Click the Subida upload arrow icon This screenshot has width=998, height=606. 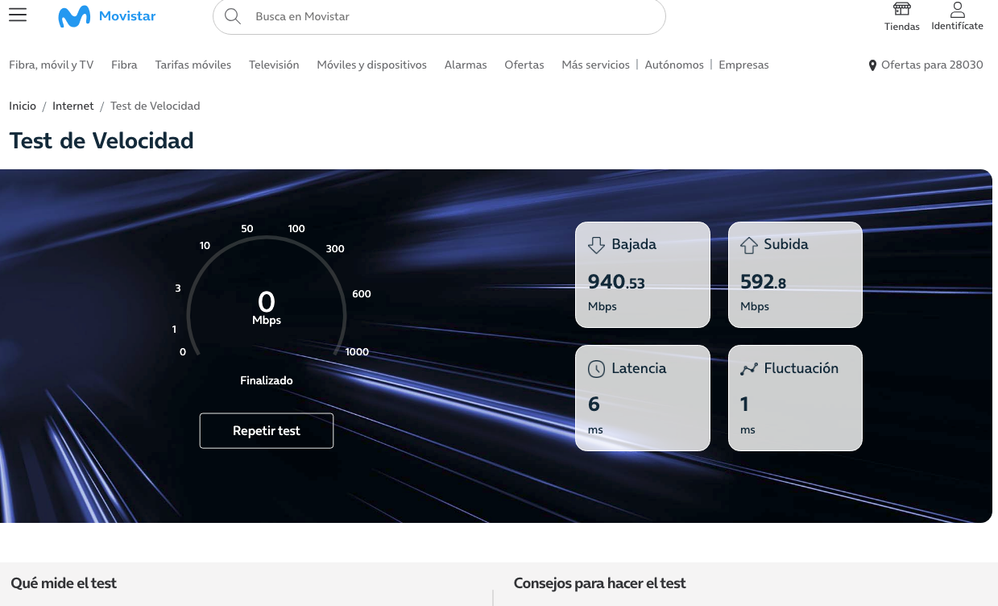748,245
